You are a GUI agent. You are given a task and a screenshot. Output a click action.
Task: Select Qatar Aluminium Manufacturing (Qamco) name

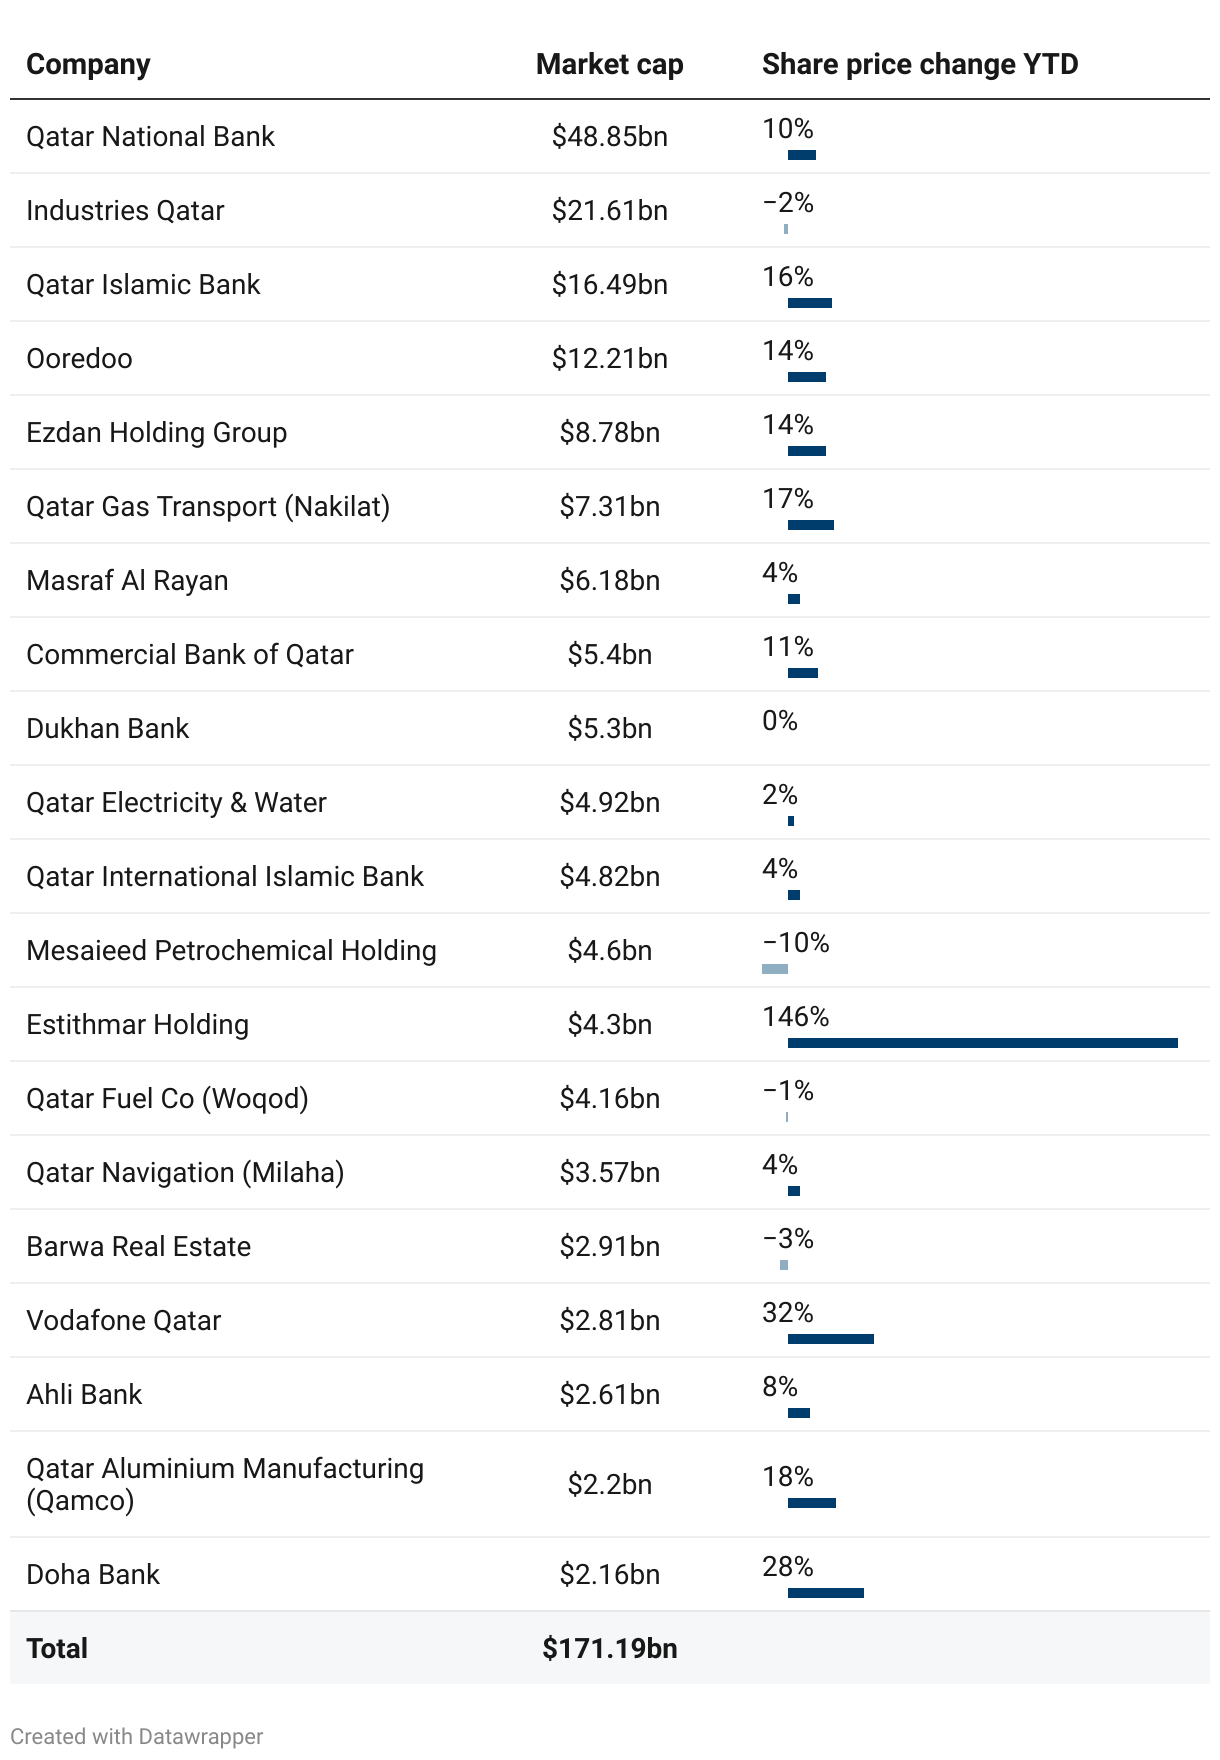[x=225, y=1484]
